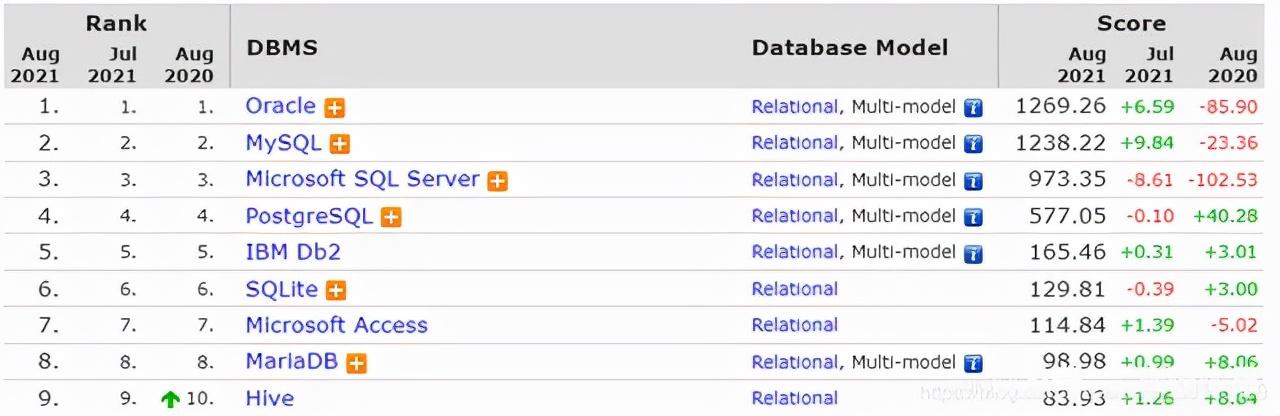Expand details via Microsoft SQL Server plus icon
Viewport: 1280px width, 416px height.
coord(497,181)
